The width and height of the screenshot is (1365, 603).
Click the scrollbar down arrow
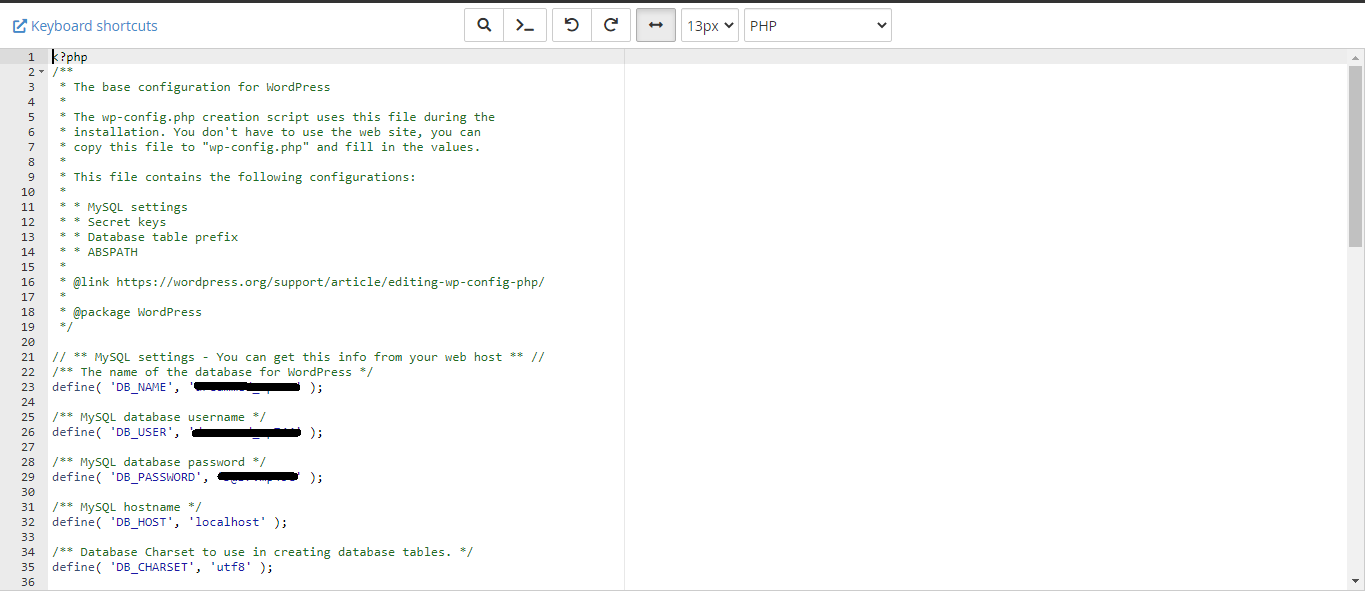[x=1355, y=581]
